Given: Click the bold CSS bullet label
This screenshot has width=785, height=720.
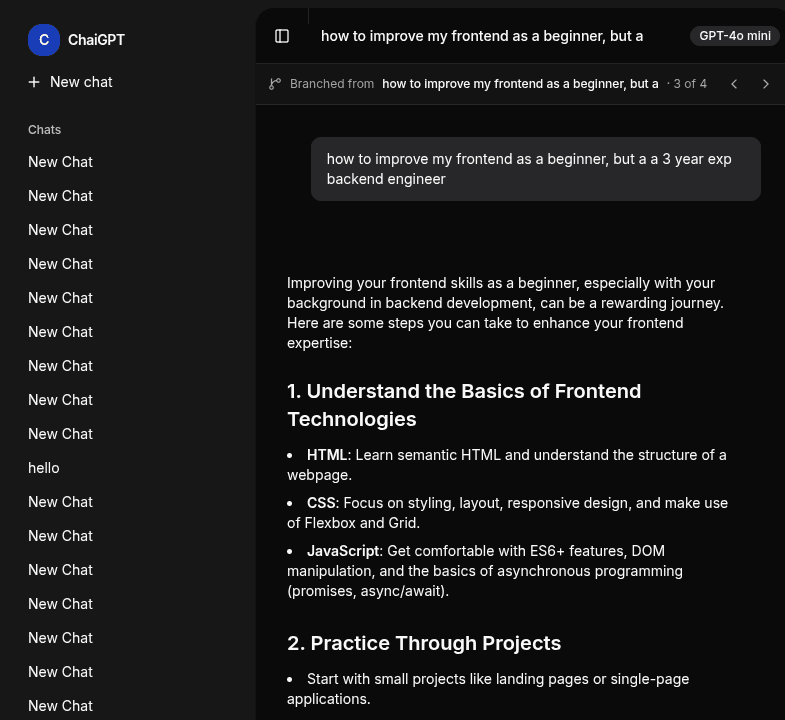Looking at the screenshot, I should pos(321,503).
